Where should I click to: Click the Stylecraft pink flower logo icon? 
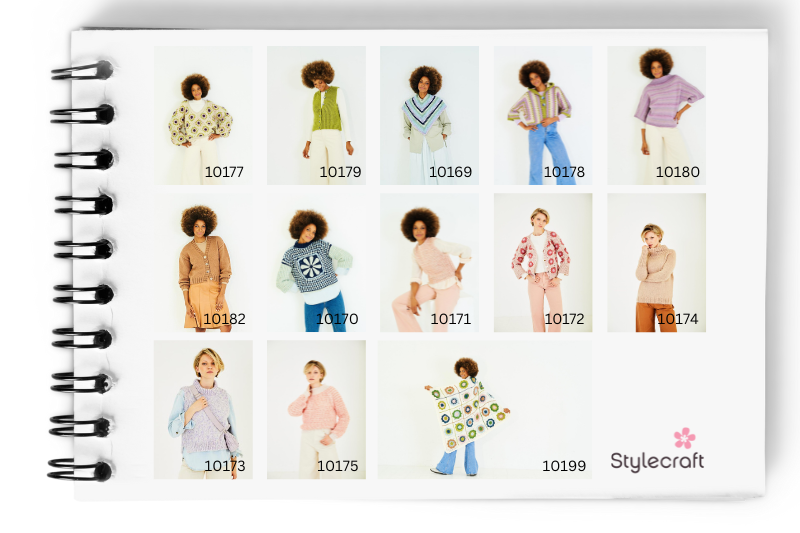coord(684,437)
